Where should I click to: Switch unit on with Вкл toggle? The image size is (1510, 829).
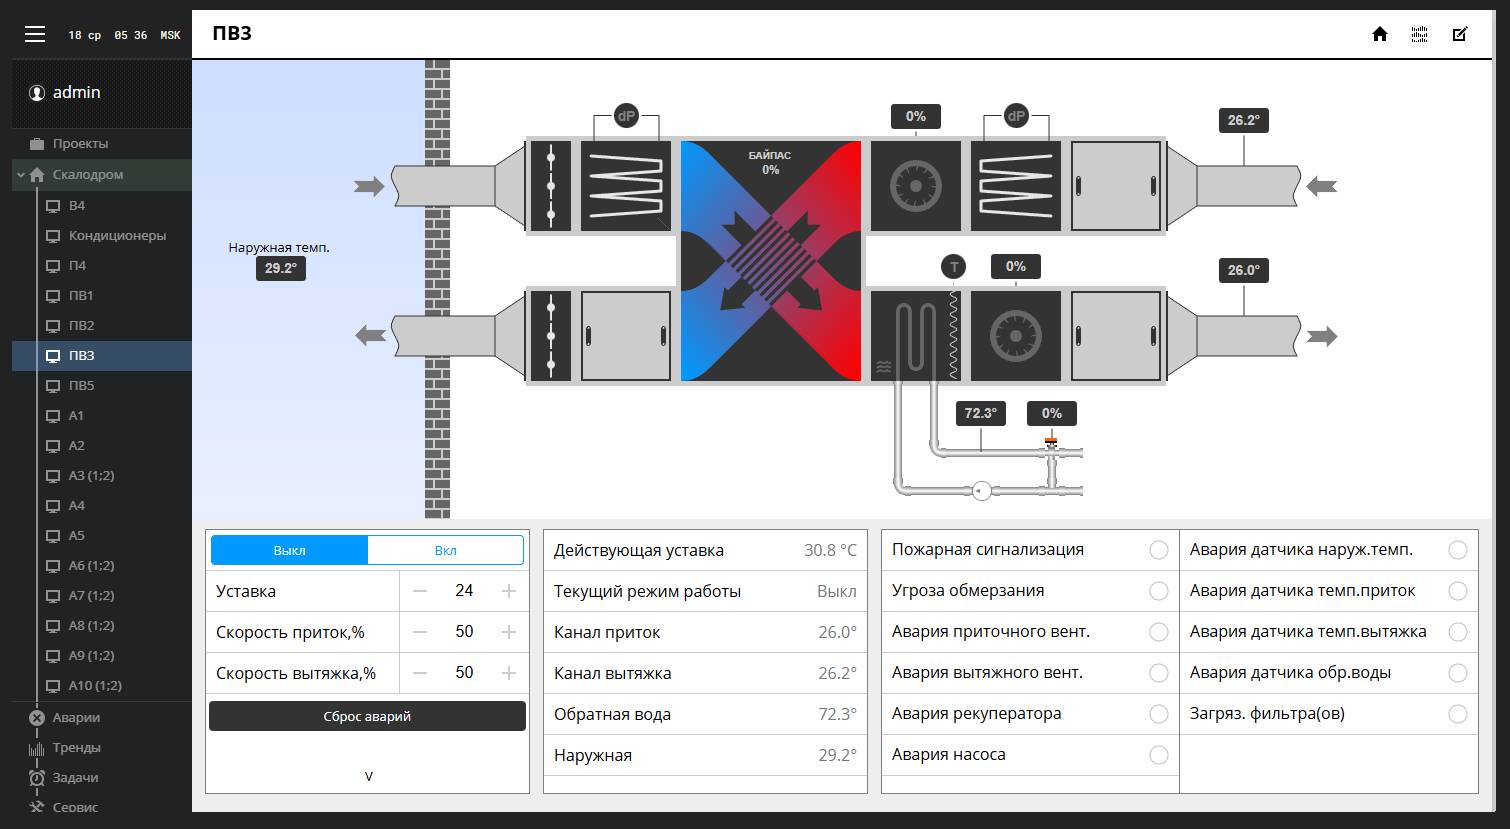coord(445,550)
